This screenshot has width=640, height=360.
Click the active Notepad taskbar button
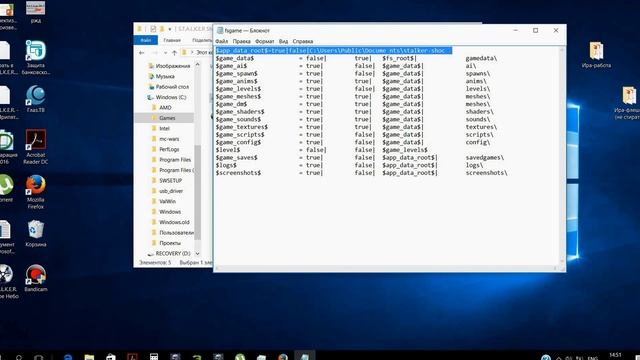pyautogui.click(x=304, y=356)
